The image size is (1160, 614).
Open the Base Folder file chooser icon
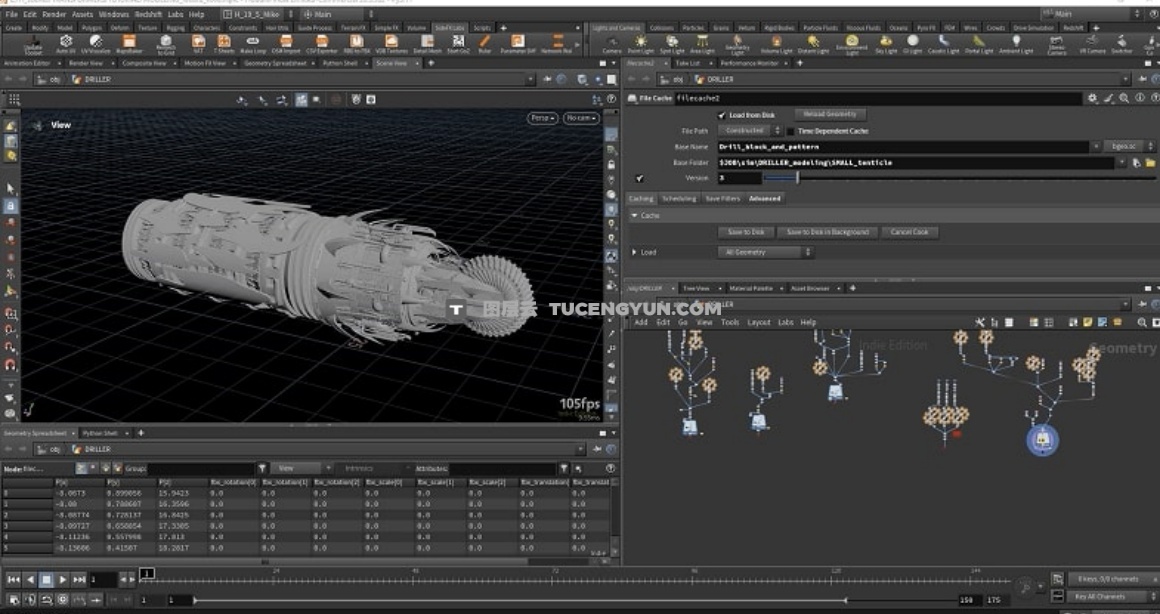(1150, 162)
